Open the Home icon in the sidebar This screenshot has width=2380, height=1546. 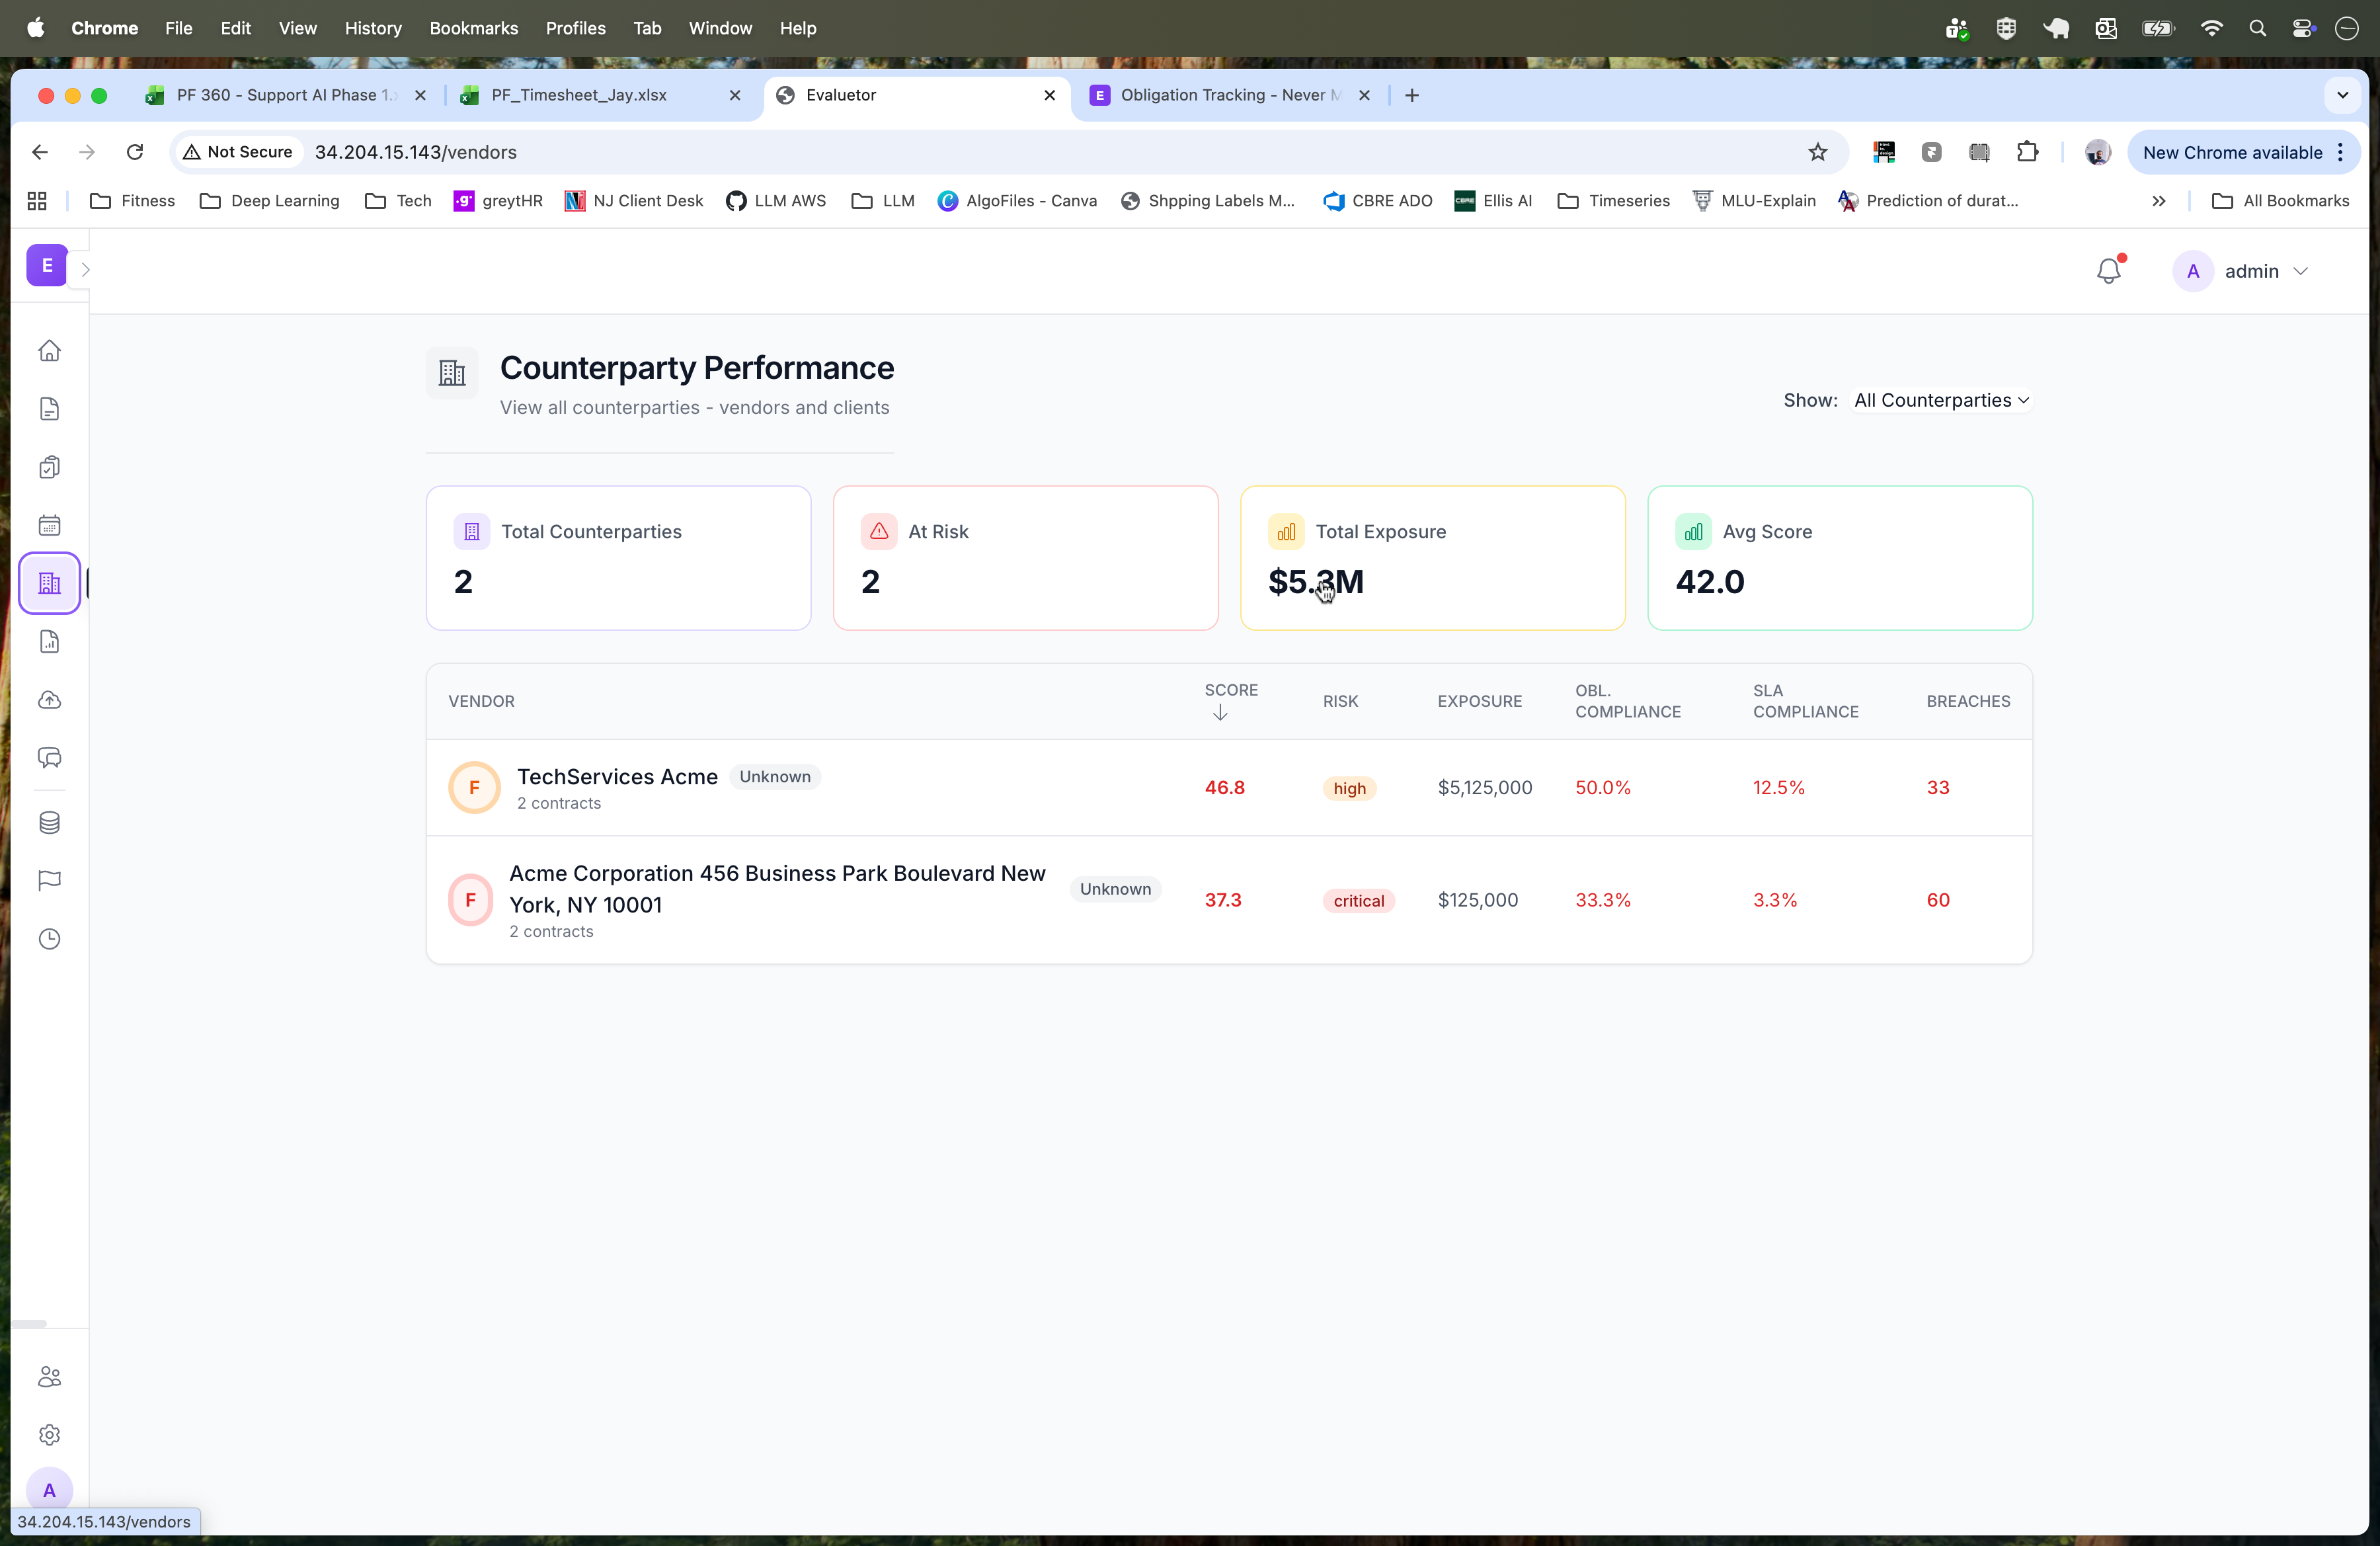49,352
